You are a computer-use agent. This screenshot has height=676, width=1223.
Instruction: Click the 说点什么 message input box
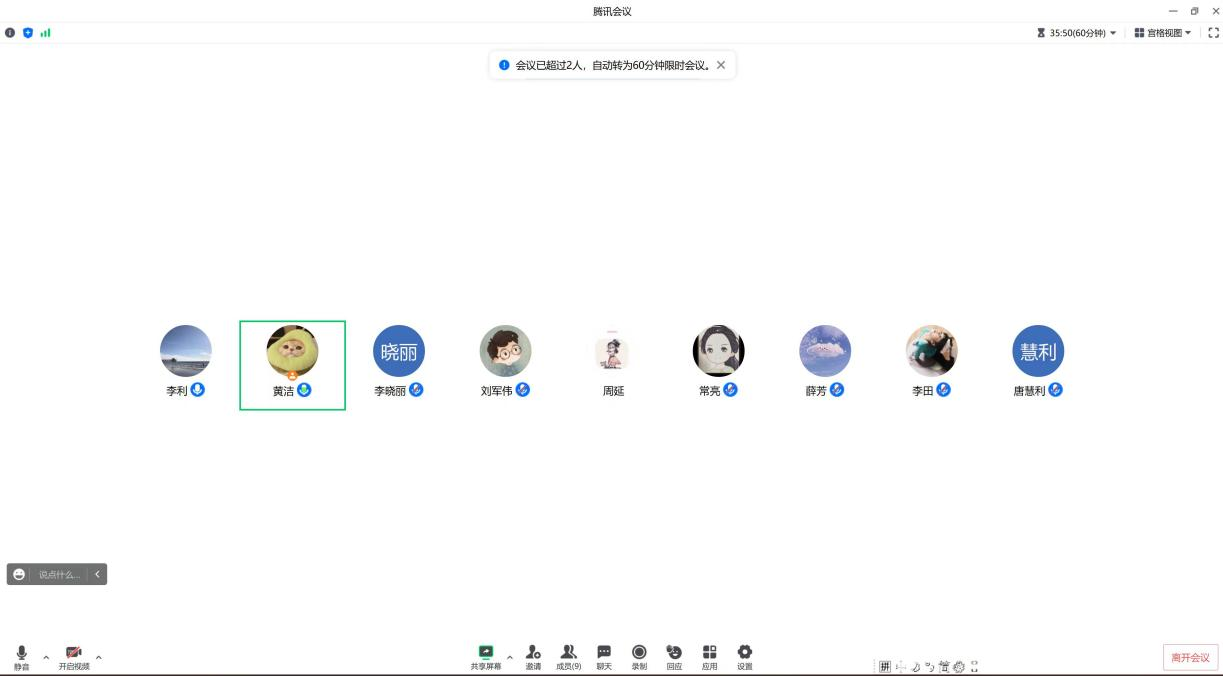59,574
